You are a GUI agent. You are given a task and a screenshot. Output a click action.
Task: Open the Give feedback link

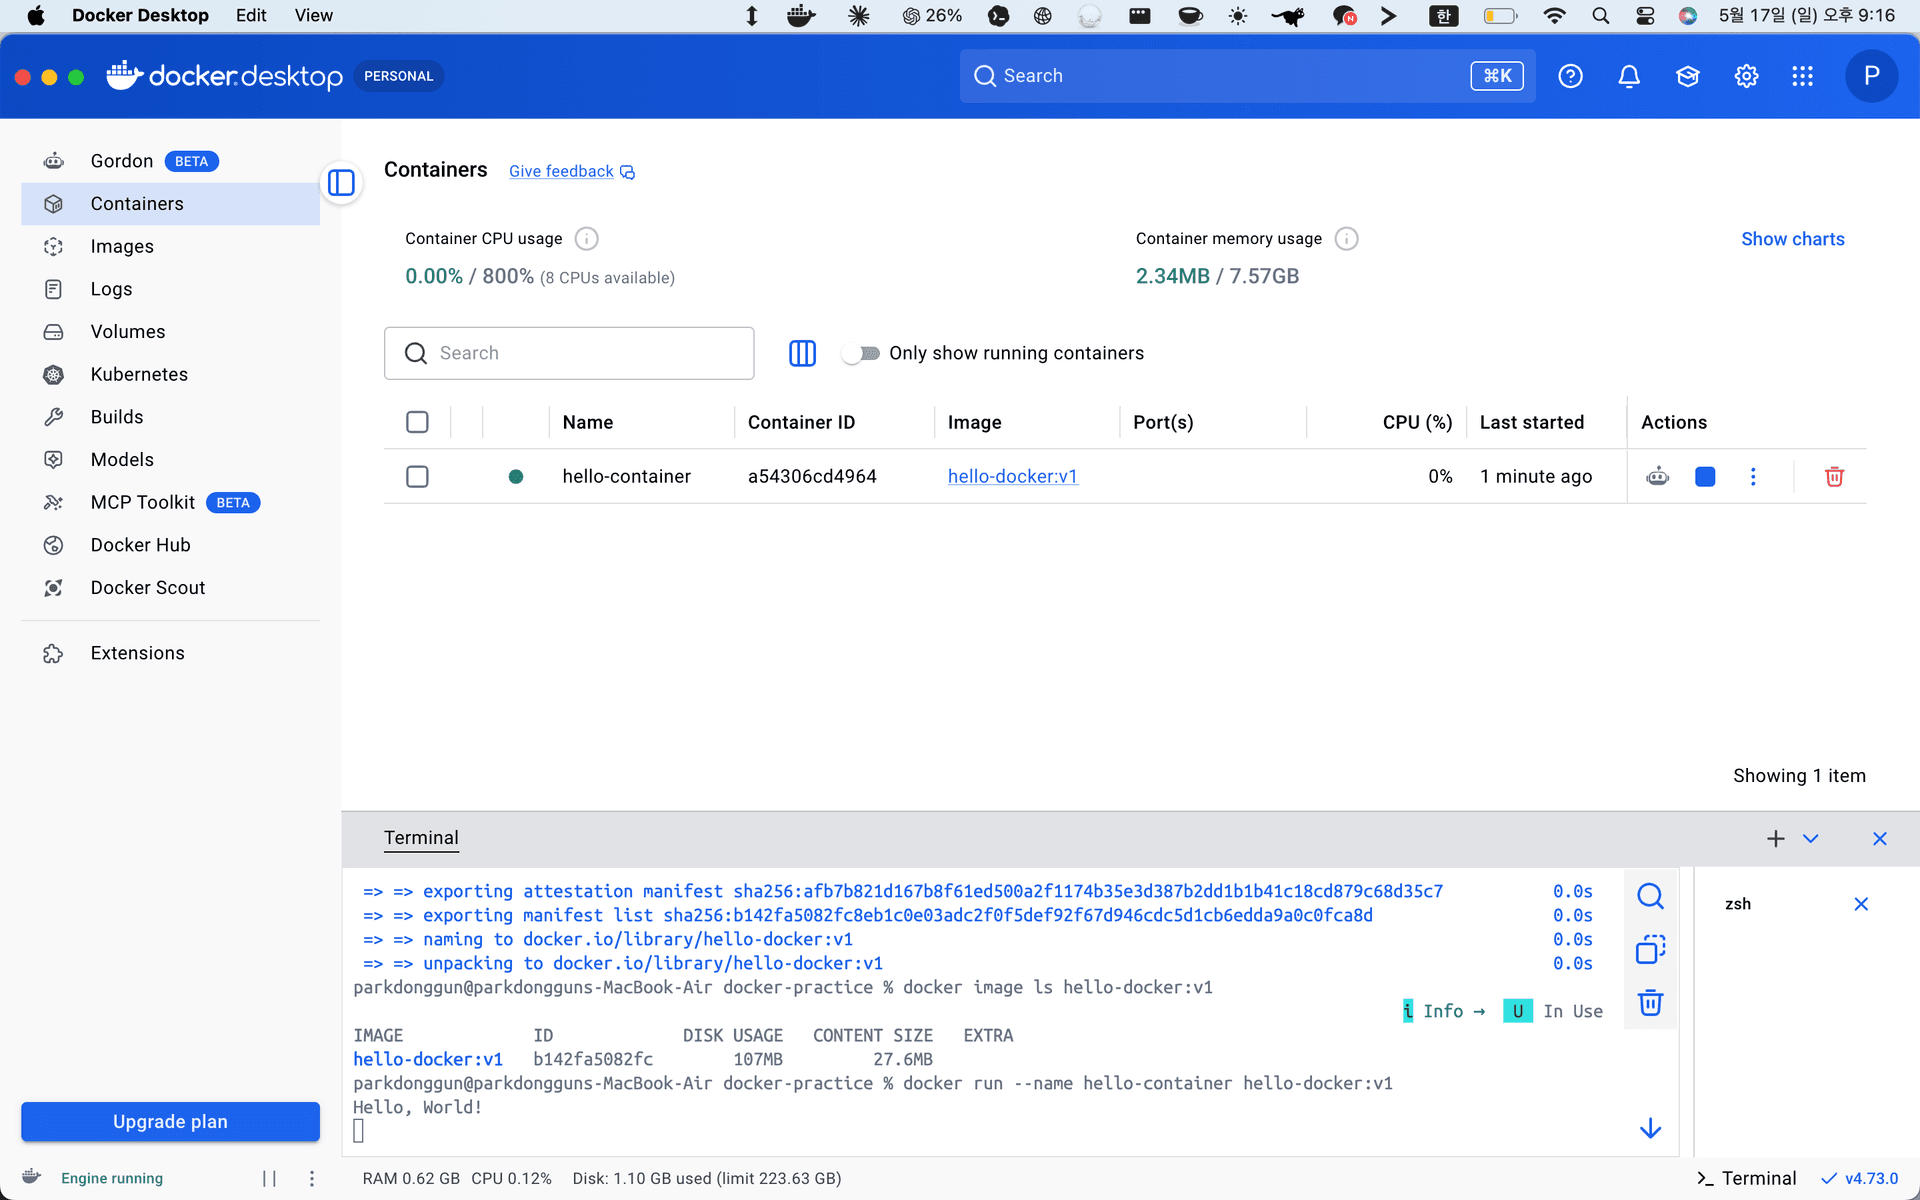click(571, 171)
